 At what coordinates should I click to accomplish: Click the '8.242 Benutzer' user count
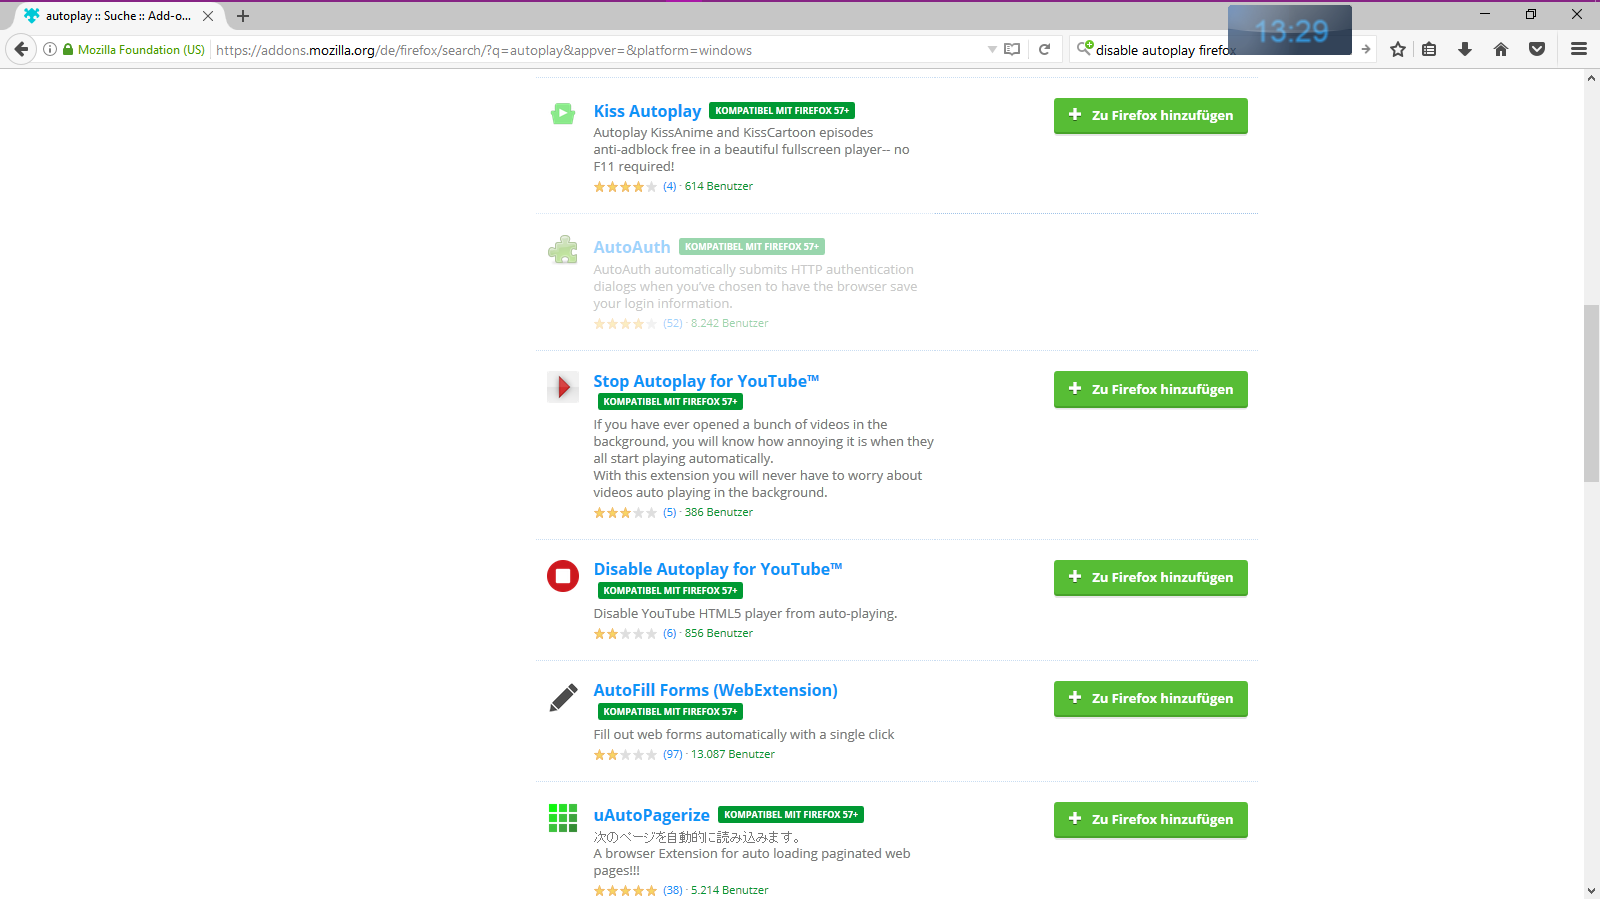pos(730,323)
